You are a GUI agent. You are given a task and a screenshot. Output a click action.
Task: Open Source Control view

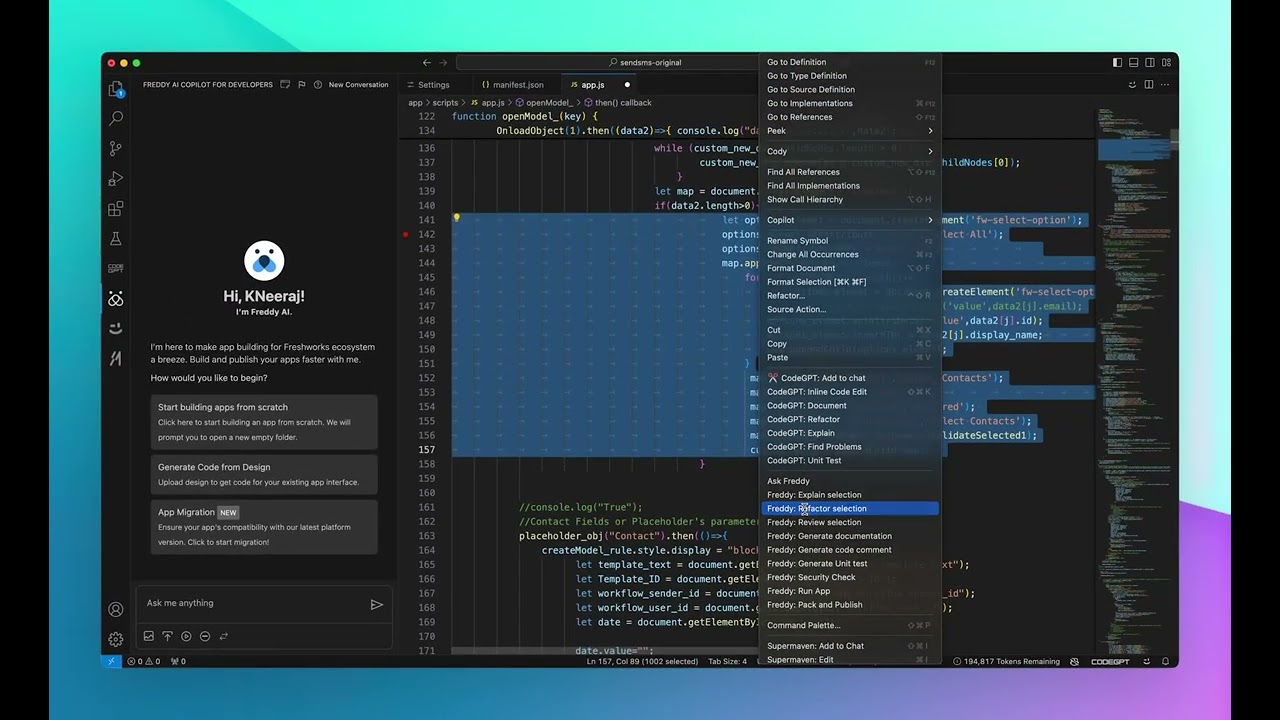click(116, 148)
